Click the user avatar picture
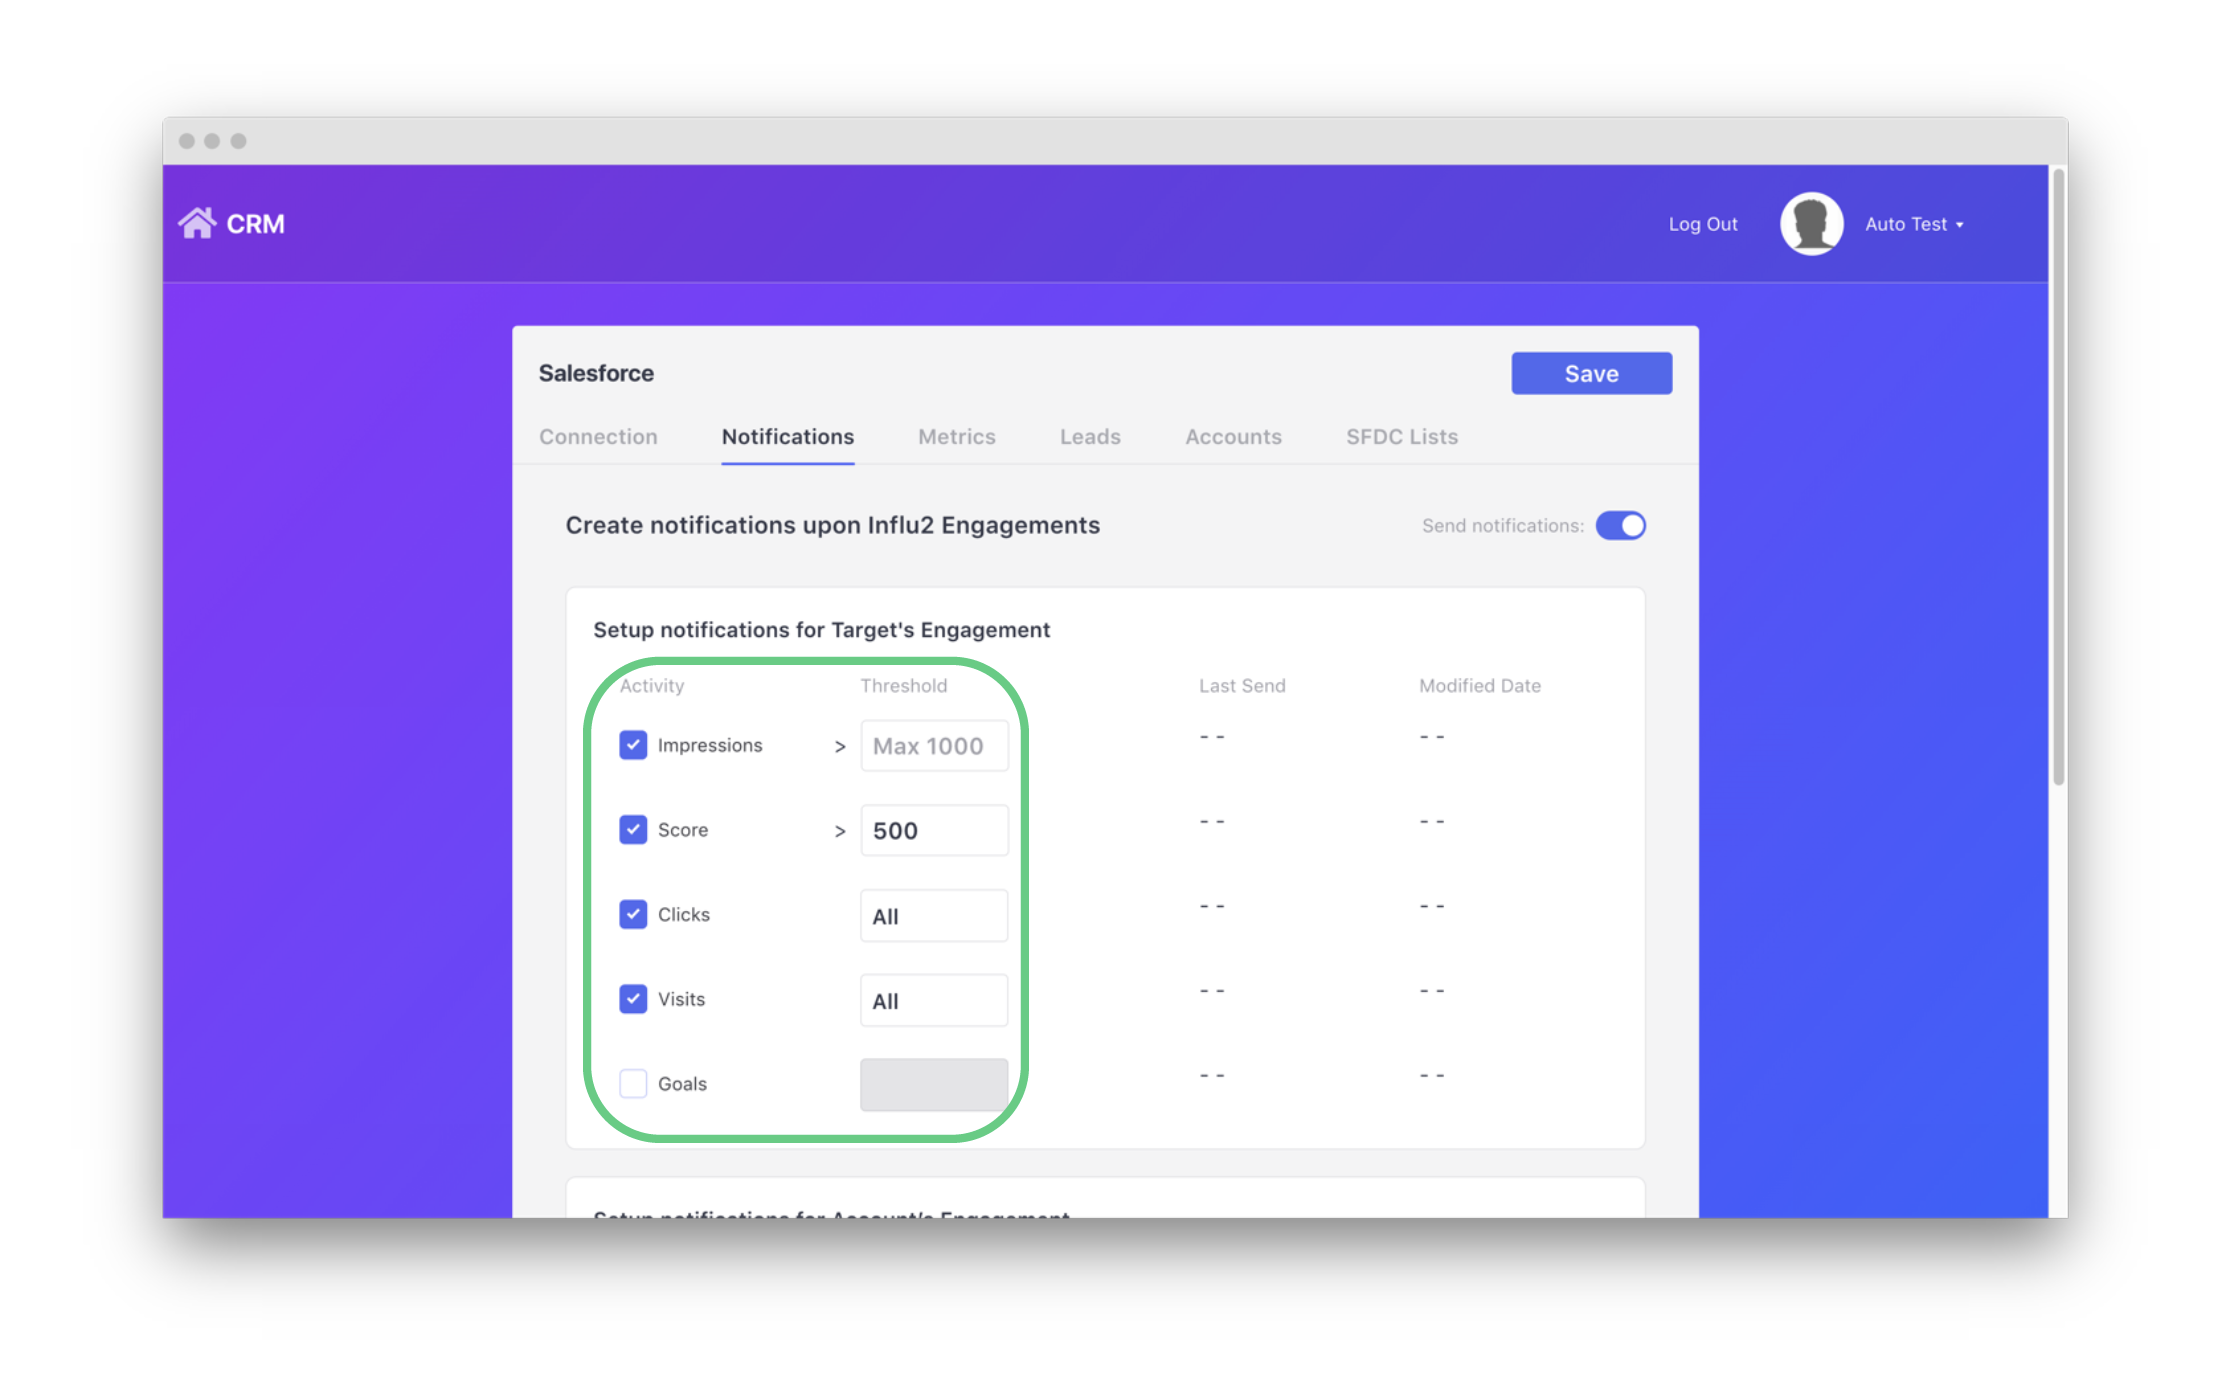Screen dimensions: 2218x1374 [x=1811, y=224]
